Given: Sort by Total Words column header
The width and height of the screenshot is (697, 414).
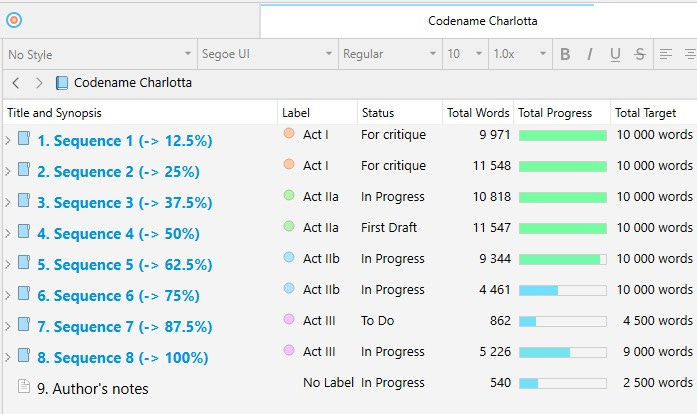Looking at the screenshot, I should coord(478,113).
